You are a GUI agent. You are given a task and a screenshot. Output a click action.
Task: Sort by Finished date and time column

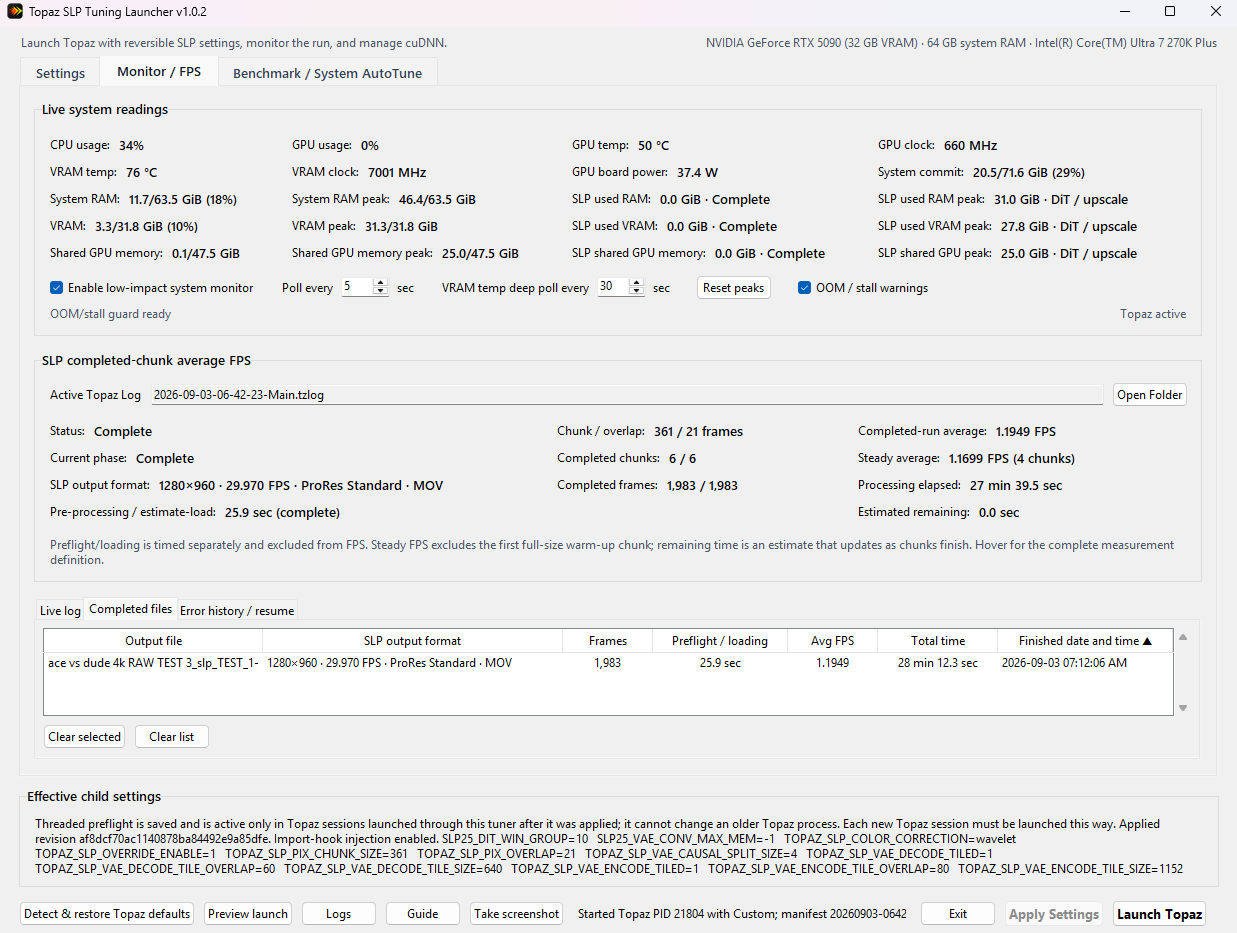1085,641
